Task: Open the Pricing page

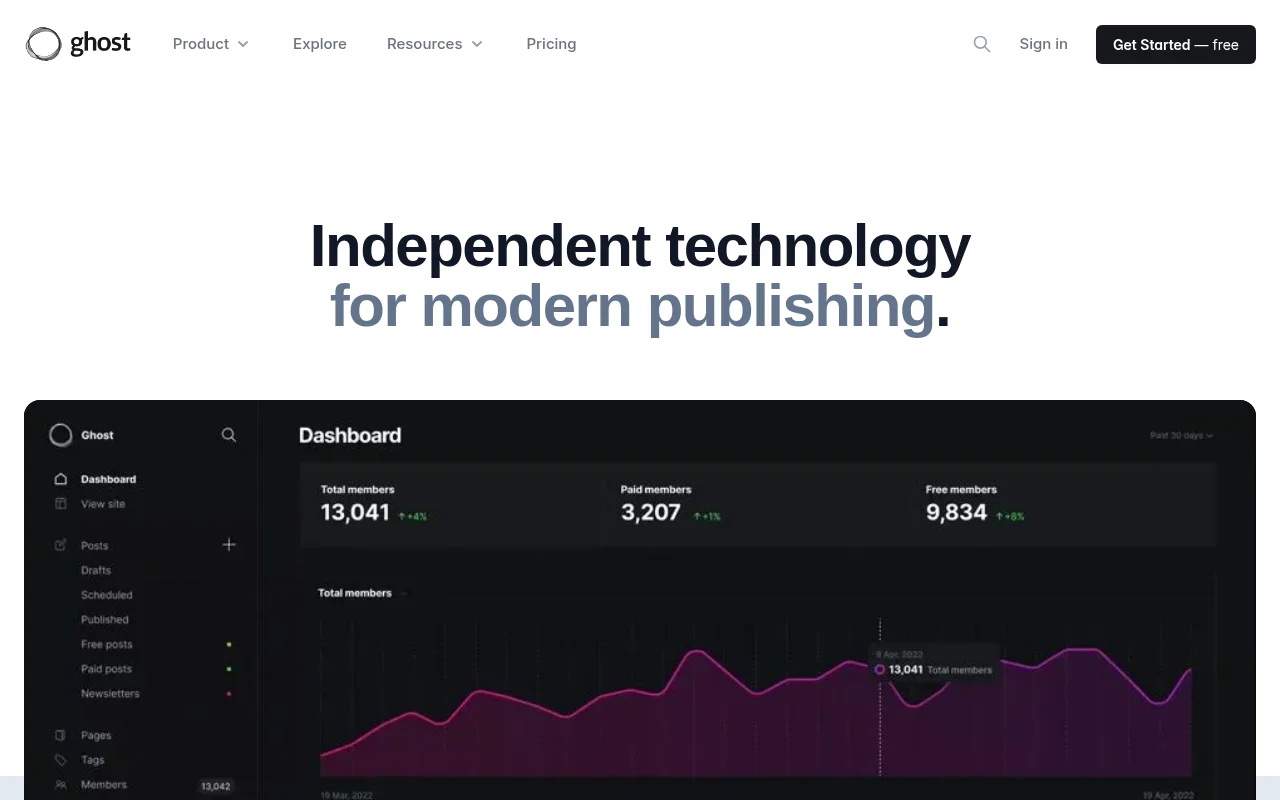Action: point(551,44)
